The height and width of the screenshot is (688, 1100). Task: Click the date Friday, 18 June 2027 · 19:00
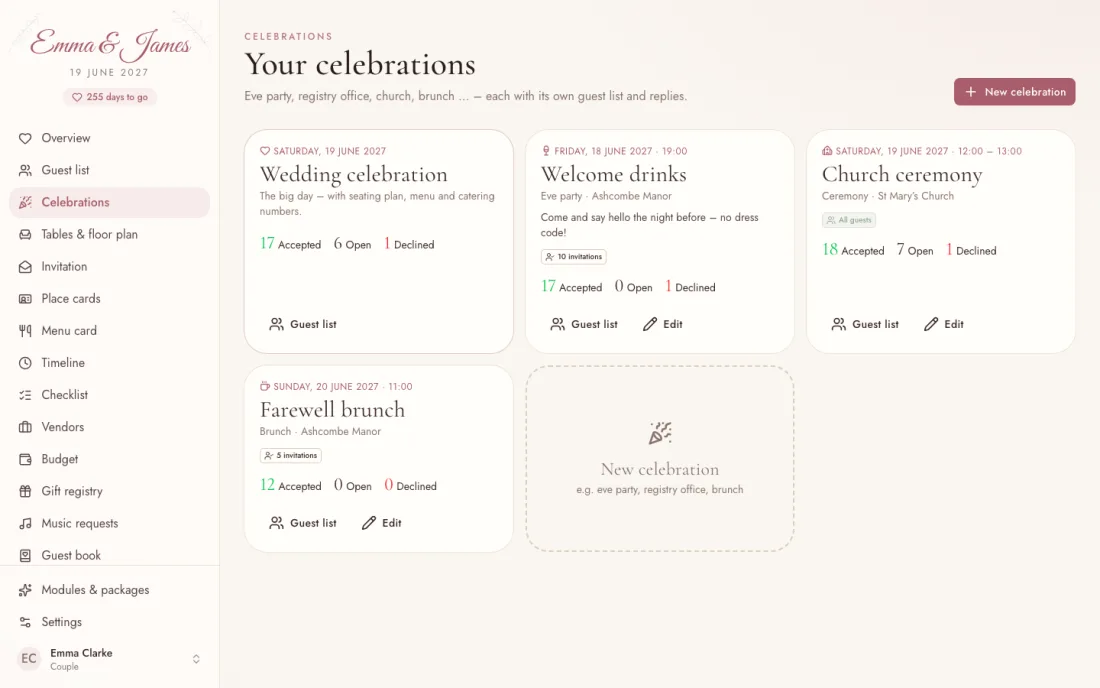pyautogui.click(x=621, y=151)
